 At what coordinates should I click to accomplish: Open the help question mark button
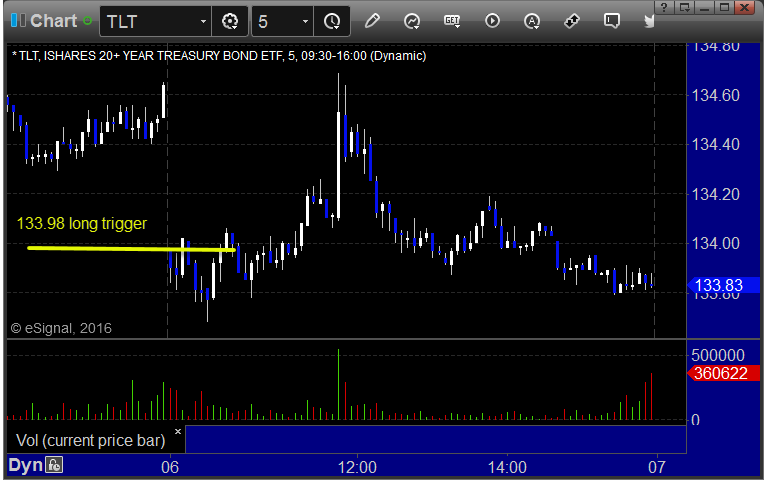tap(664, 7)
